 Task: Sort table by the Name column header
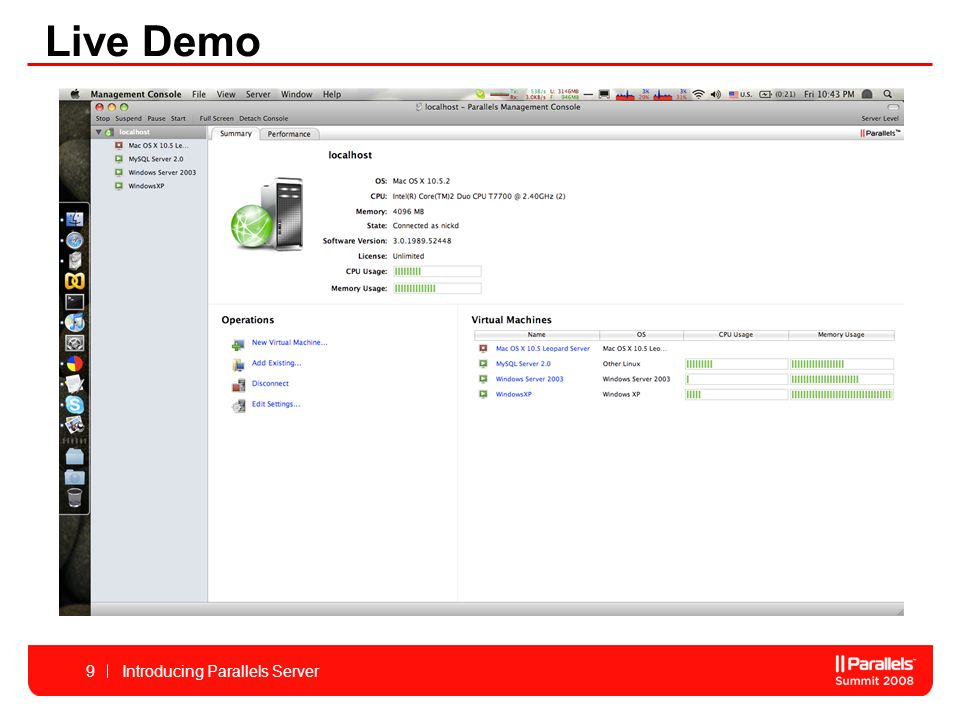[537, 335]
